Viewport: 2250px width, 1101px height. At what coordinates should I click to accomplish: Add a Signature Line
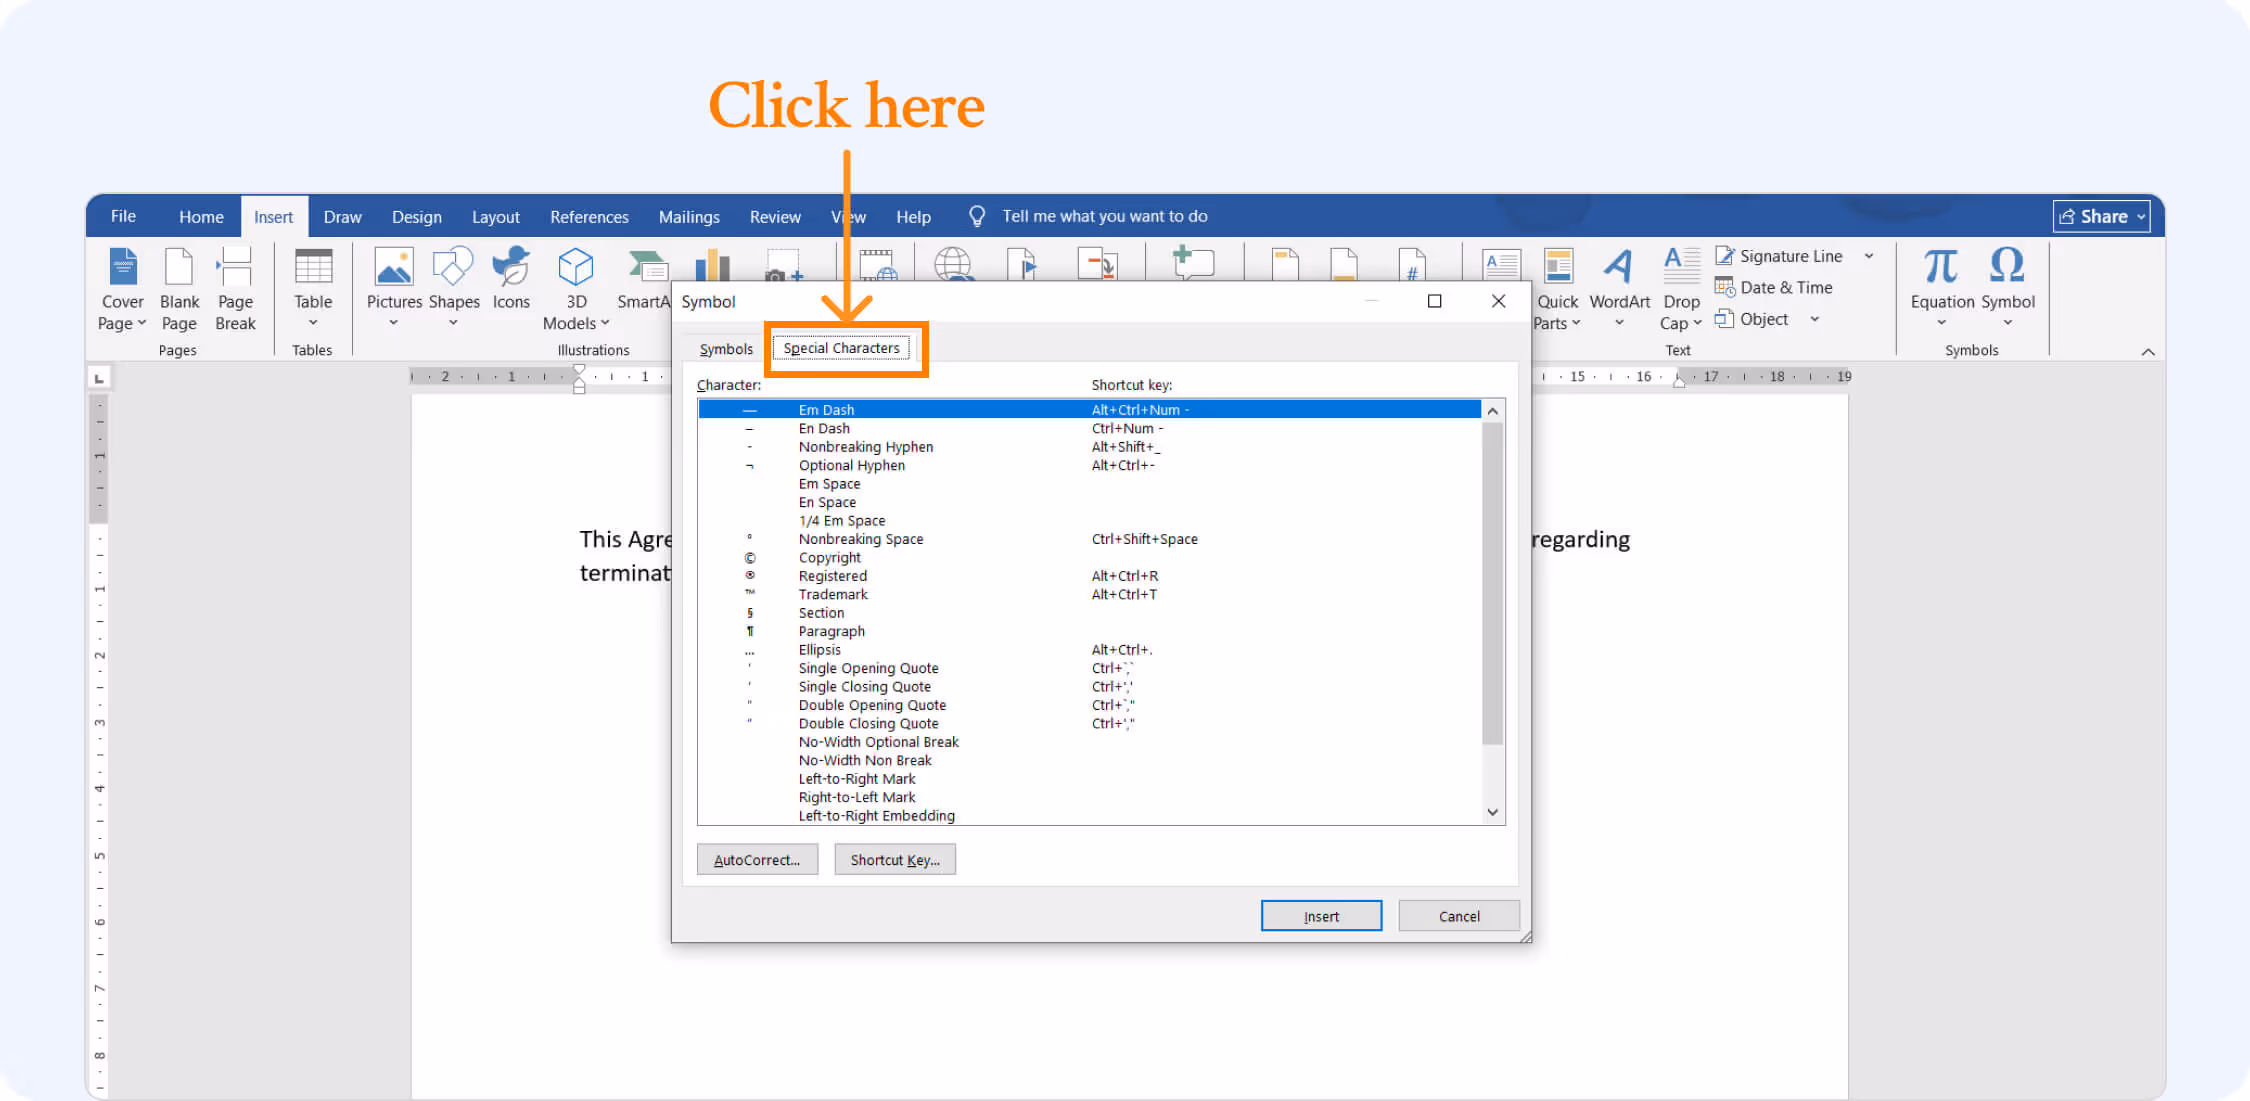click(1781, 256)
